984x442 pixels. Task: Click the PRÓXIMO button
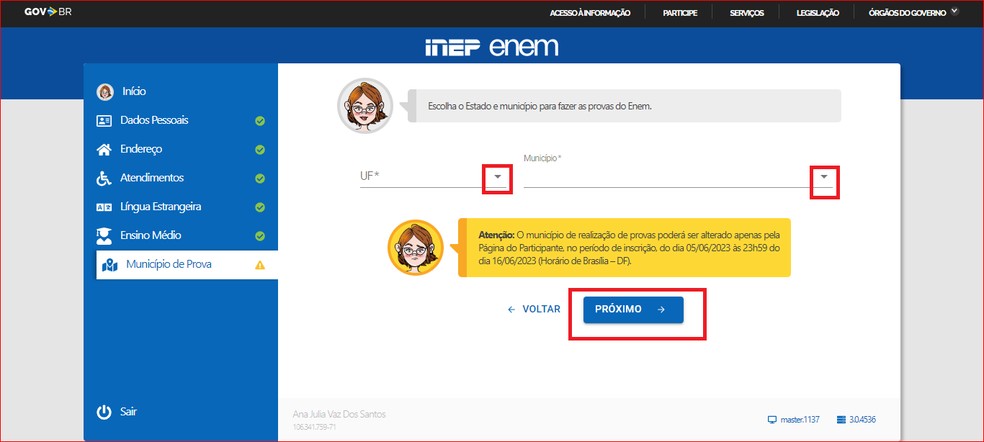pyautogui.click(x=633, y=310)
